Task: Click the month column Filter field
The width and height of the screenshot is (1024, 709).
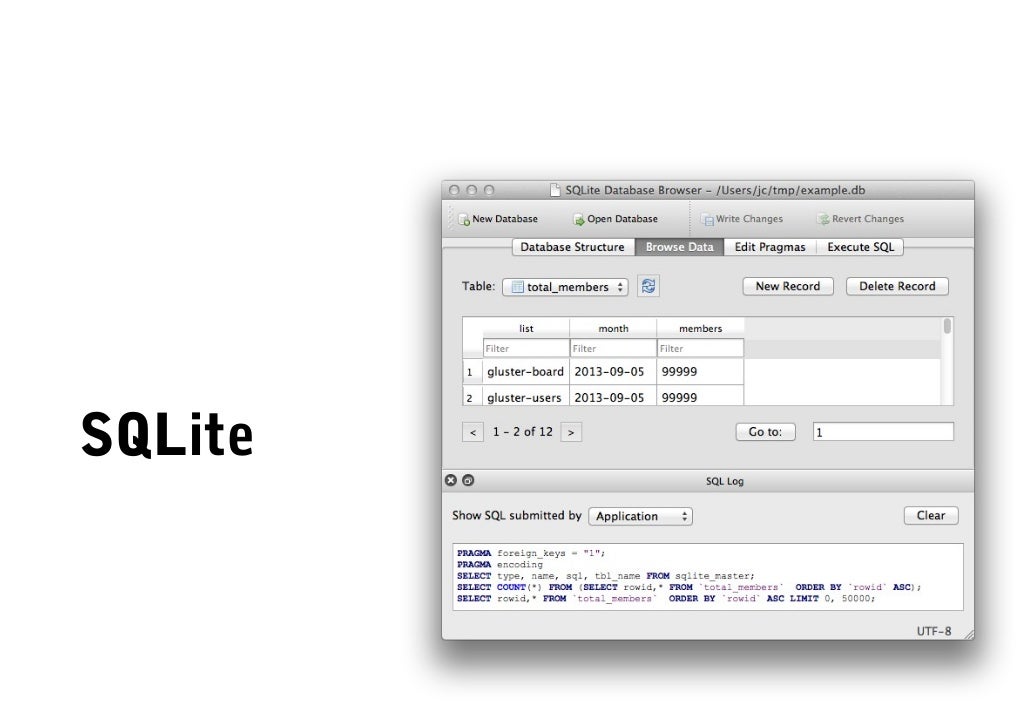Action: tap(613, 348)
